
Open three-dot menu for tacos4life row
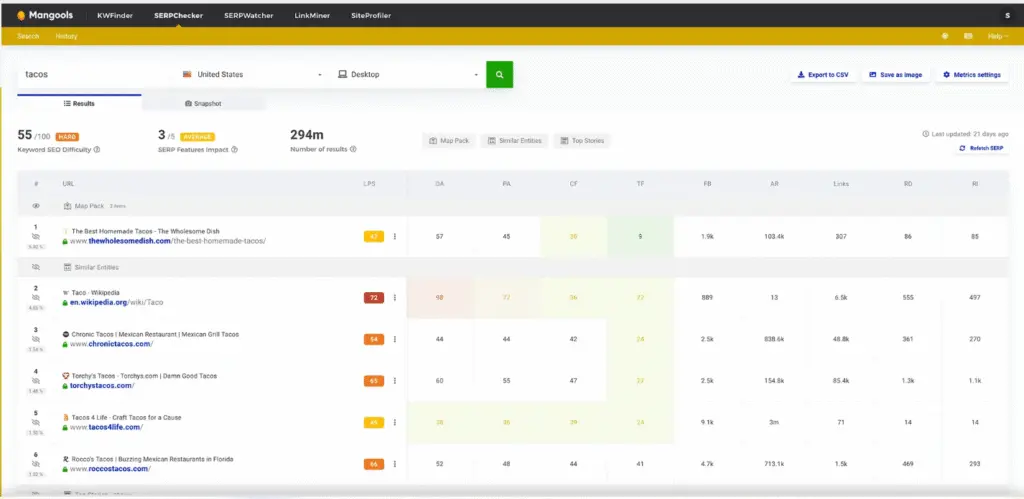point(394,423)
